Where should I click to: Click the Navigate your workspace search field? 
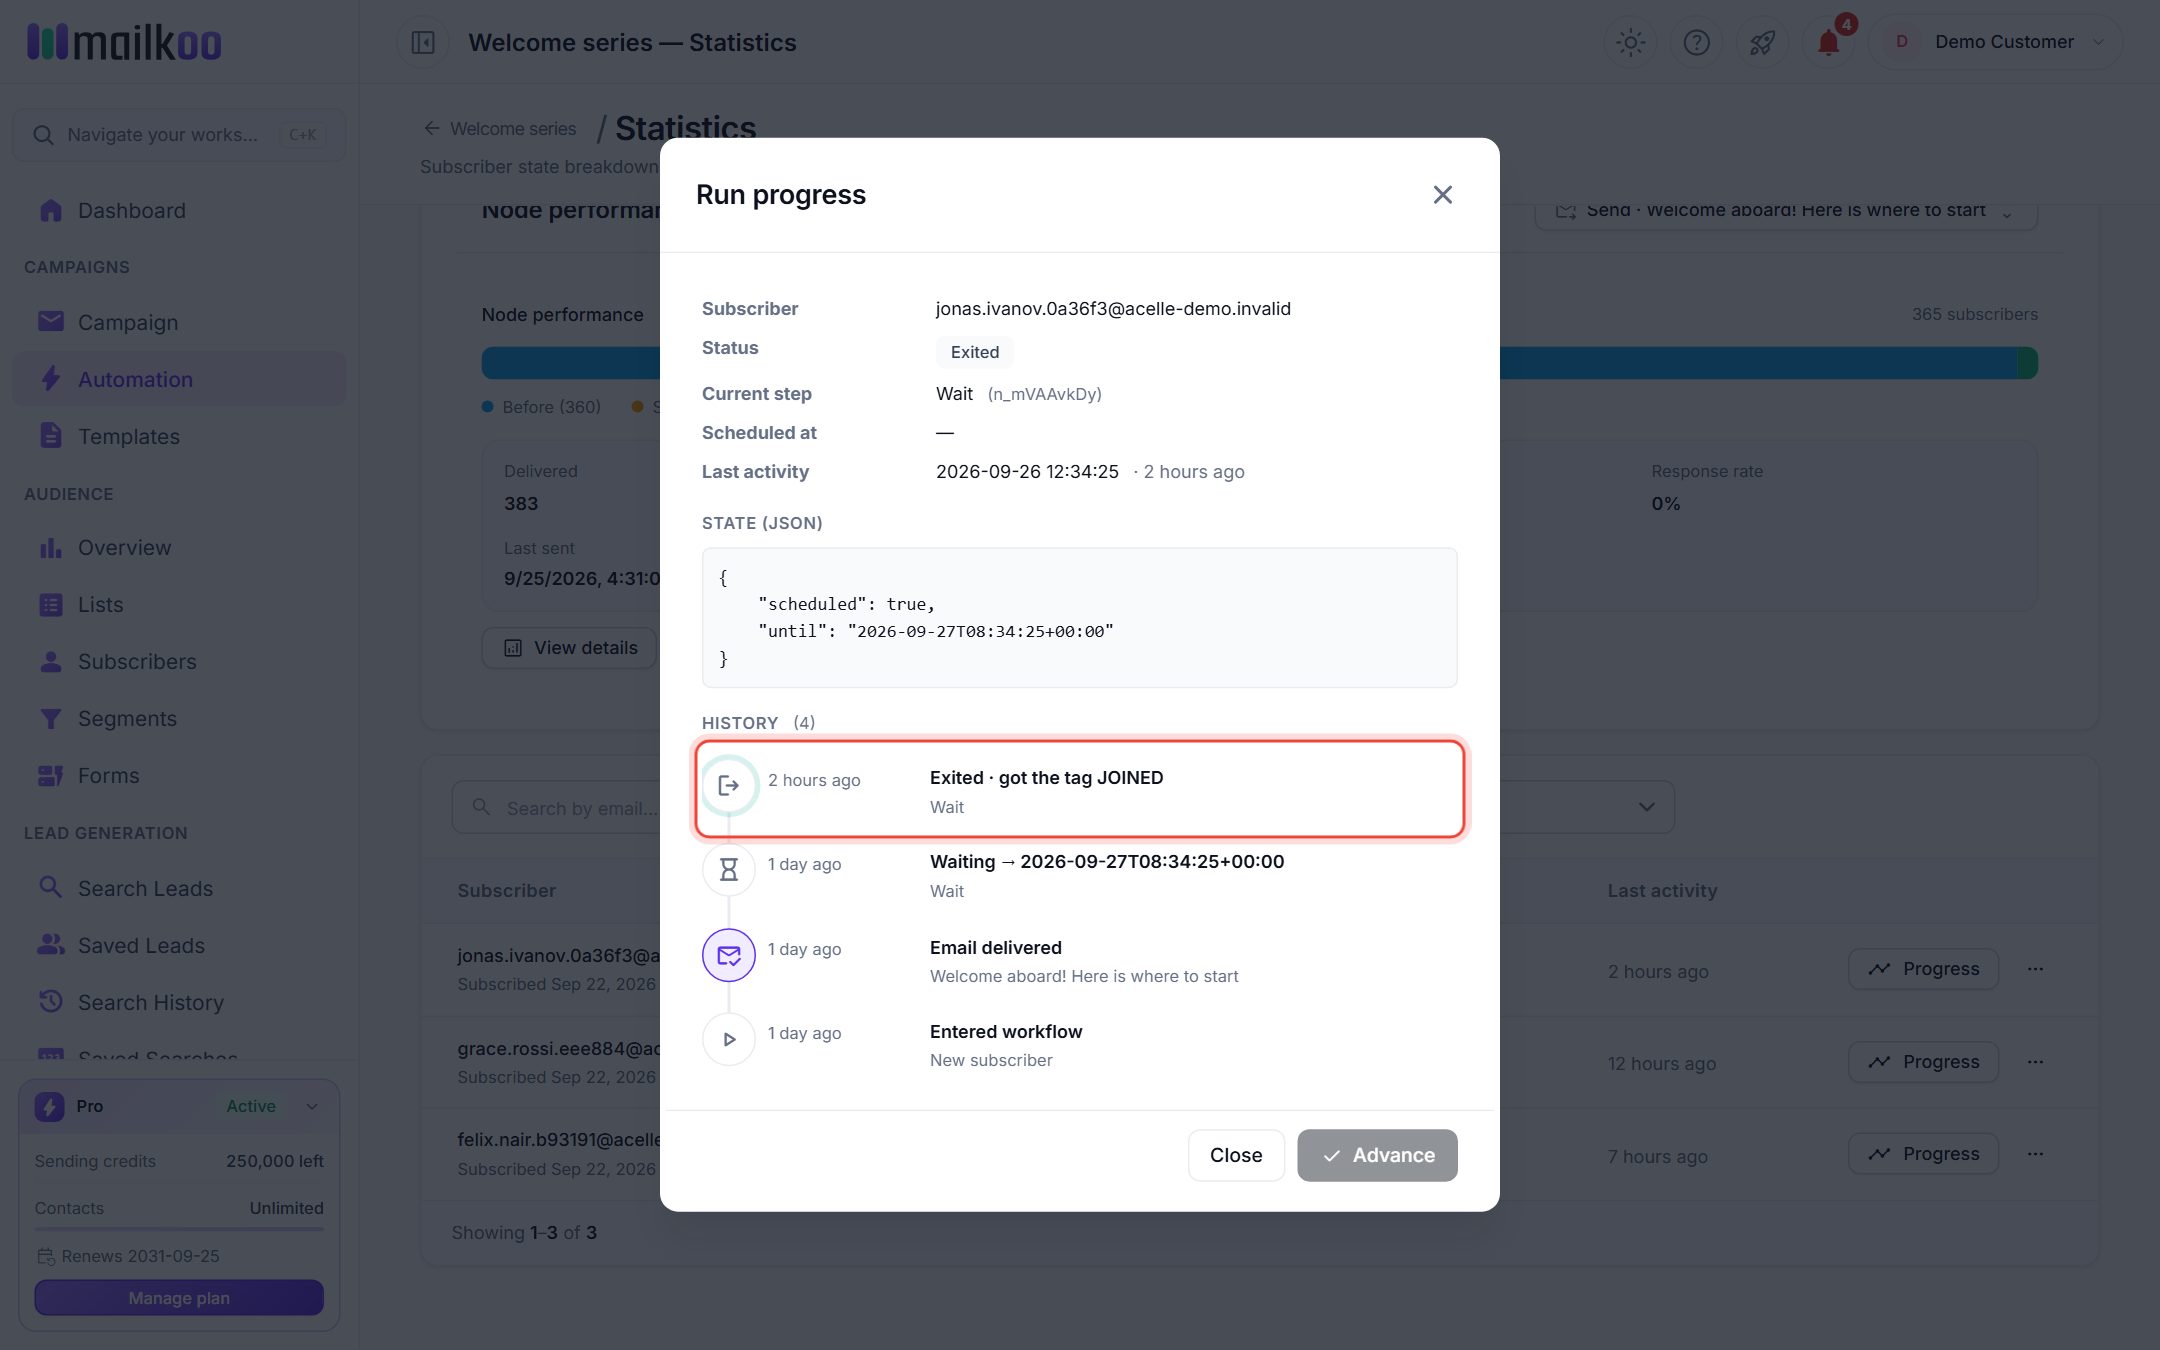[x=179, y=135]
